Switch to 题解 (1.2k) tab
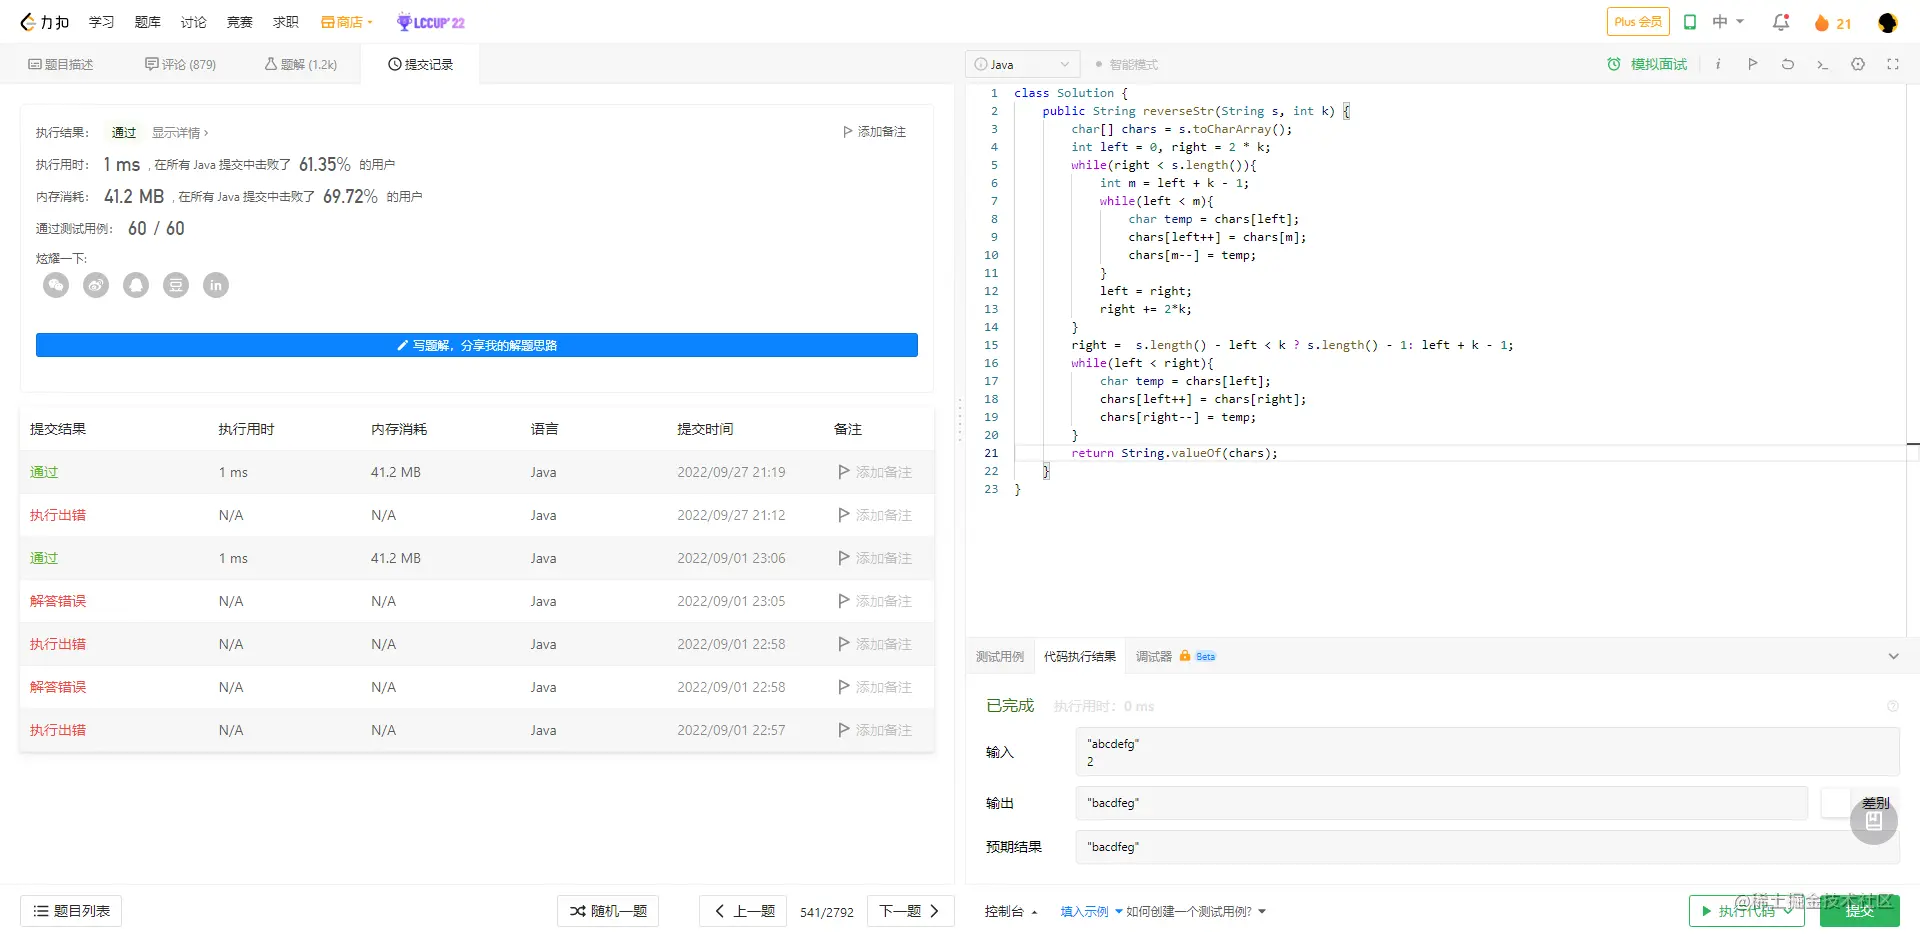 coord(301,64)
